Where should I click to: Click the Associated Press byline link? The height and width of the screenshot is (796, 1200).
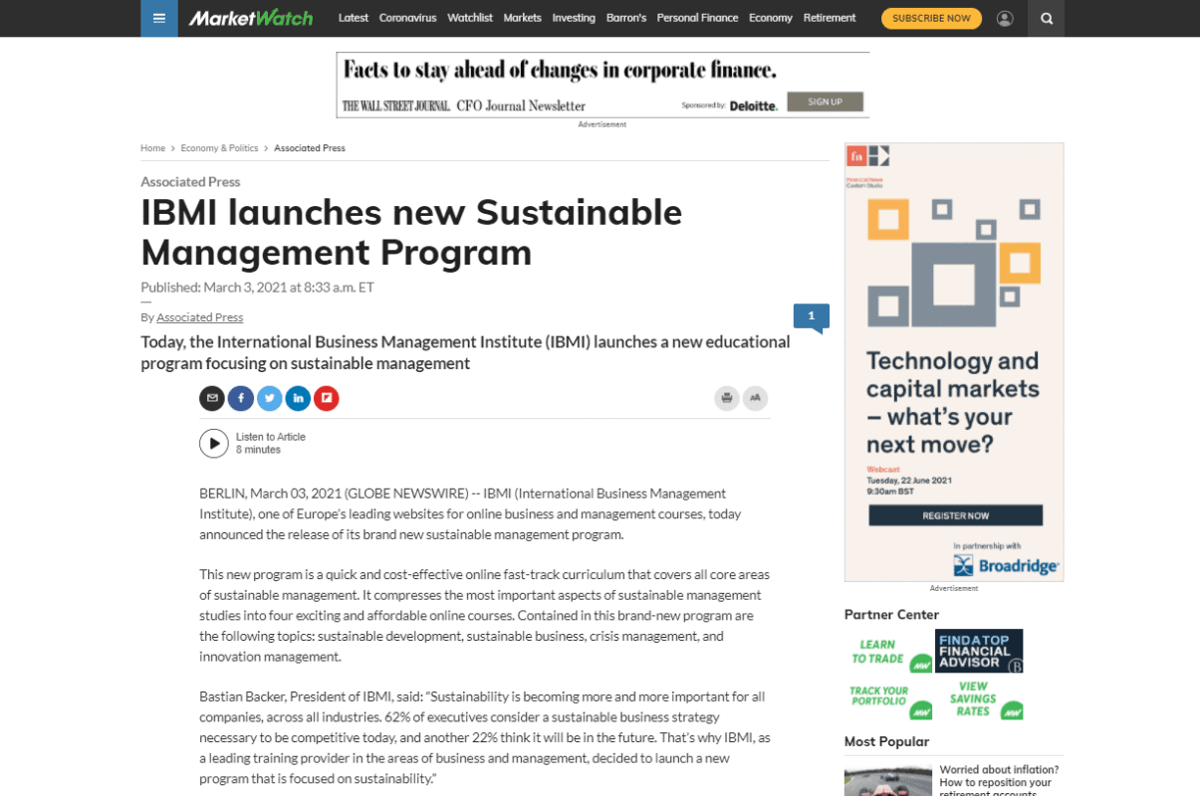tap(200, 317)
